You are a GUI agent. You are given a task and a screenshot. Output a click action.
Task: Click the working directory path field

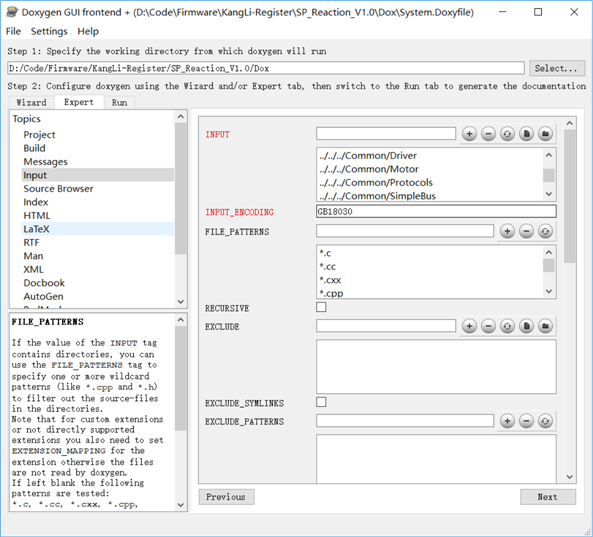[266, 68]
